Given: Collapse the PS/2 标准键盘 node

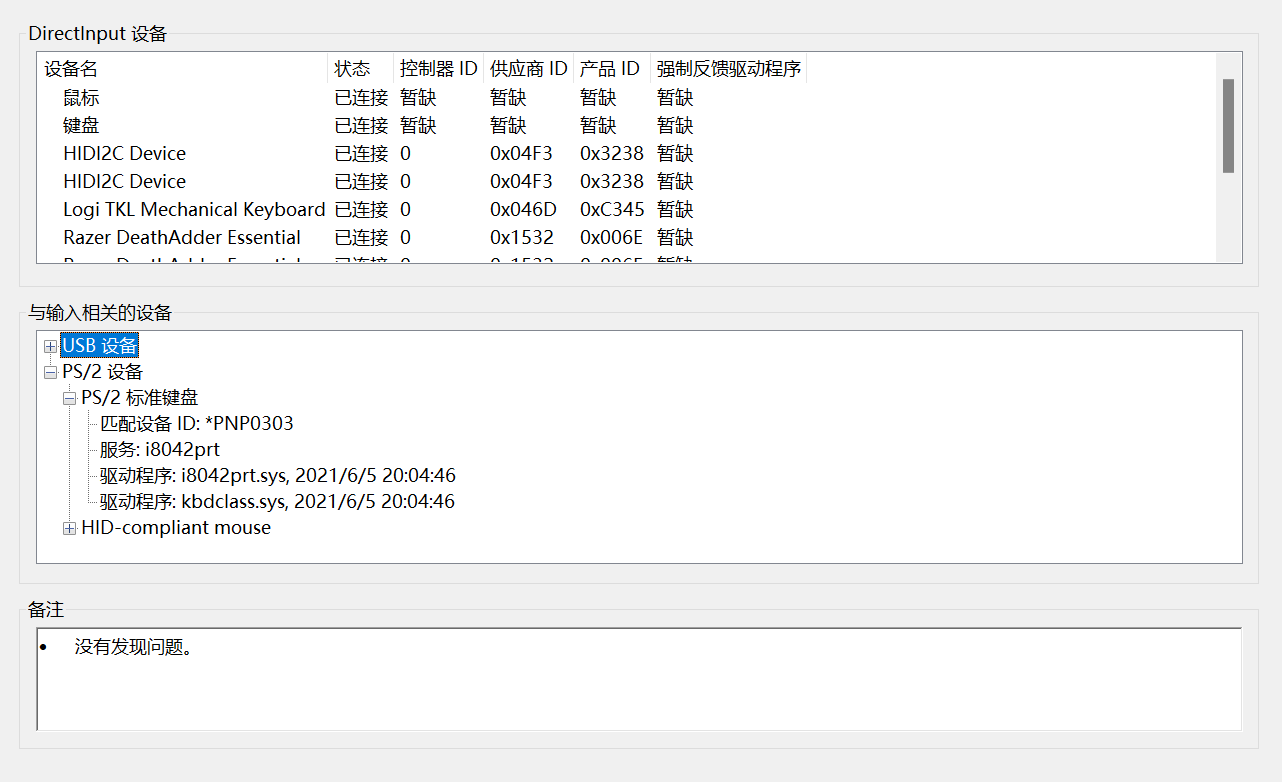Looking at the screenshot, I should point(69,398).
